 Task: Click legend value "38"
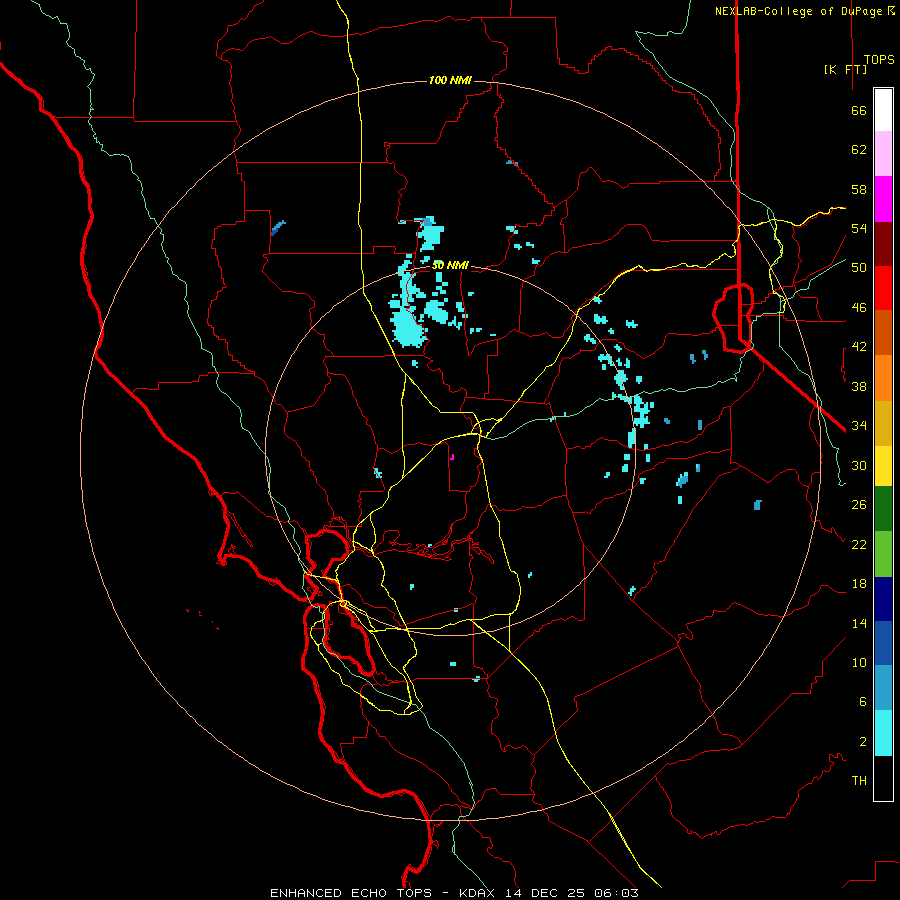coord(859,386)
